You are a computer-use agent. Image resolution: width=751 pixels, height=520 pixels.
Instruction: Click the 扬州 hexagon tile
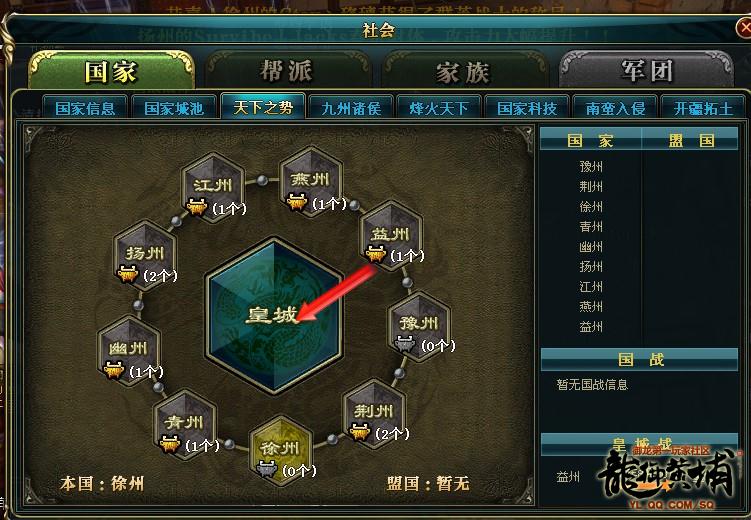(145, 255)
